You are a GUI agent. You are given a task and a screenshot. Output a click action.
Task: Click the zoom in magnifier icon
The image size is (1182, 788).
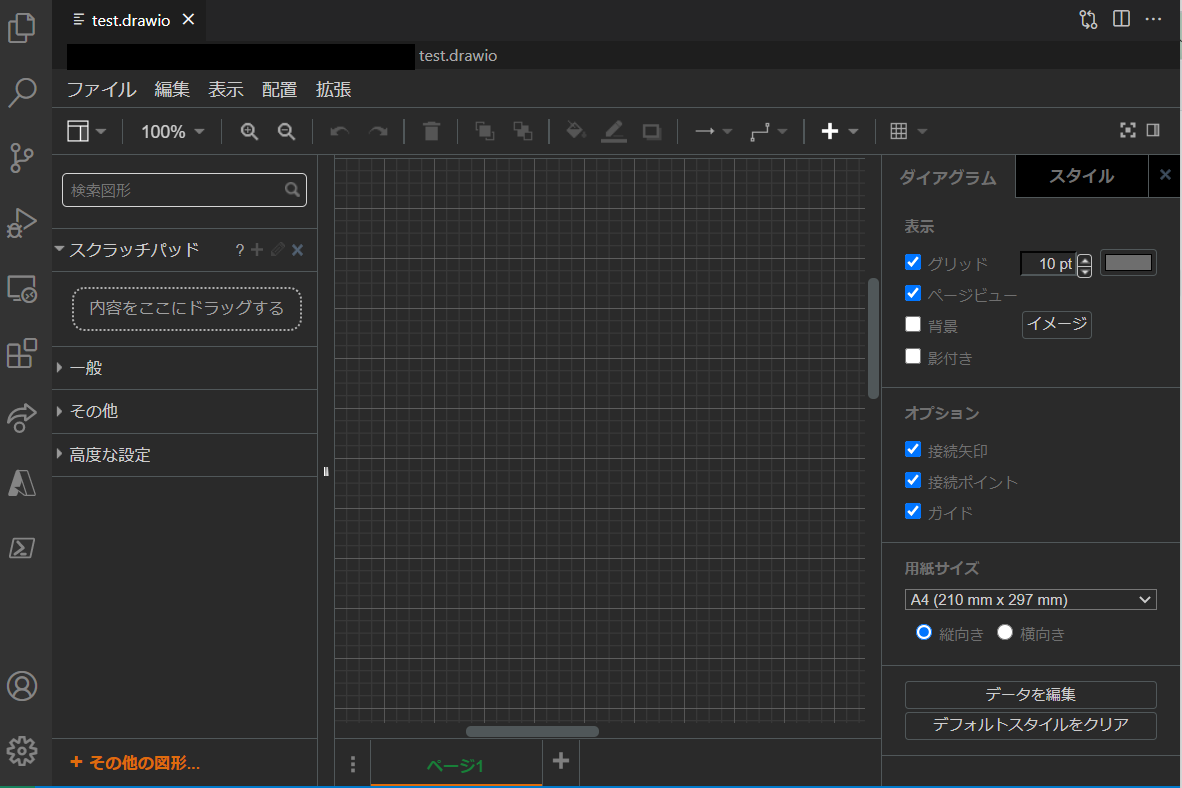(249, 131)
